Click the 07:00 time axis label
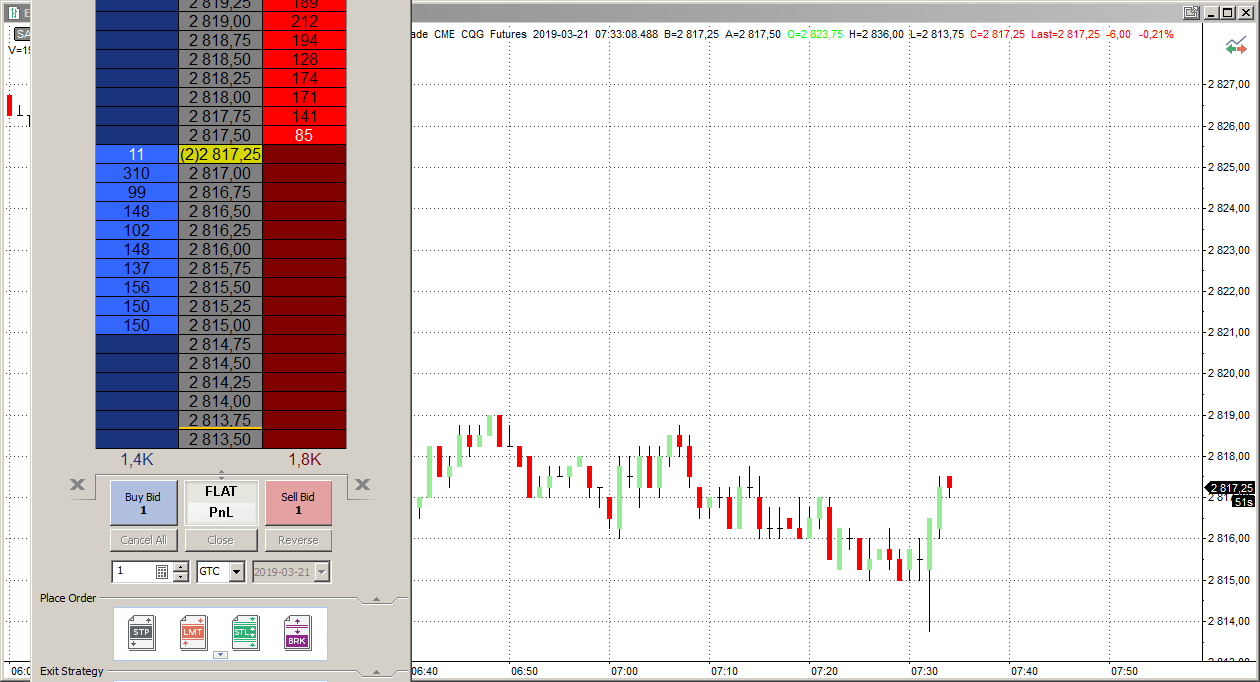This screenshot has height=682, width=1260. 624,671
